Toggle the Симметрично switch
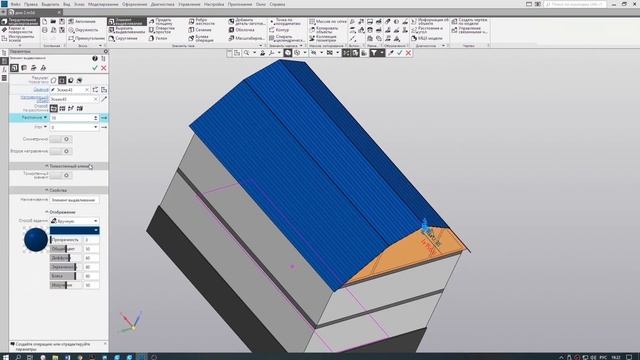 point(60,139)
